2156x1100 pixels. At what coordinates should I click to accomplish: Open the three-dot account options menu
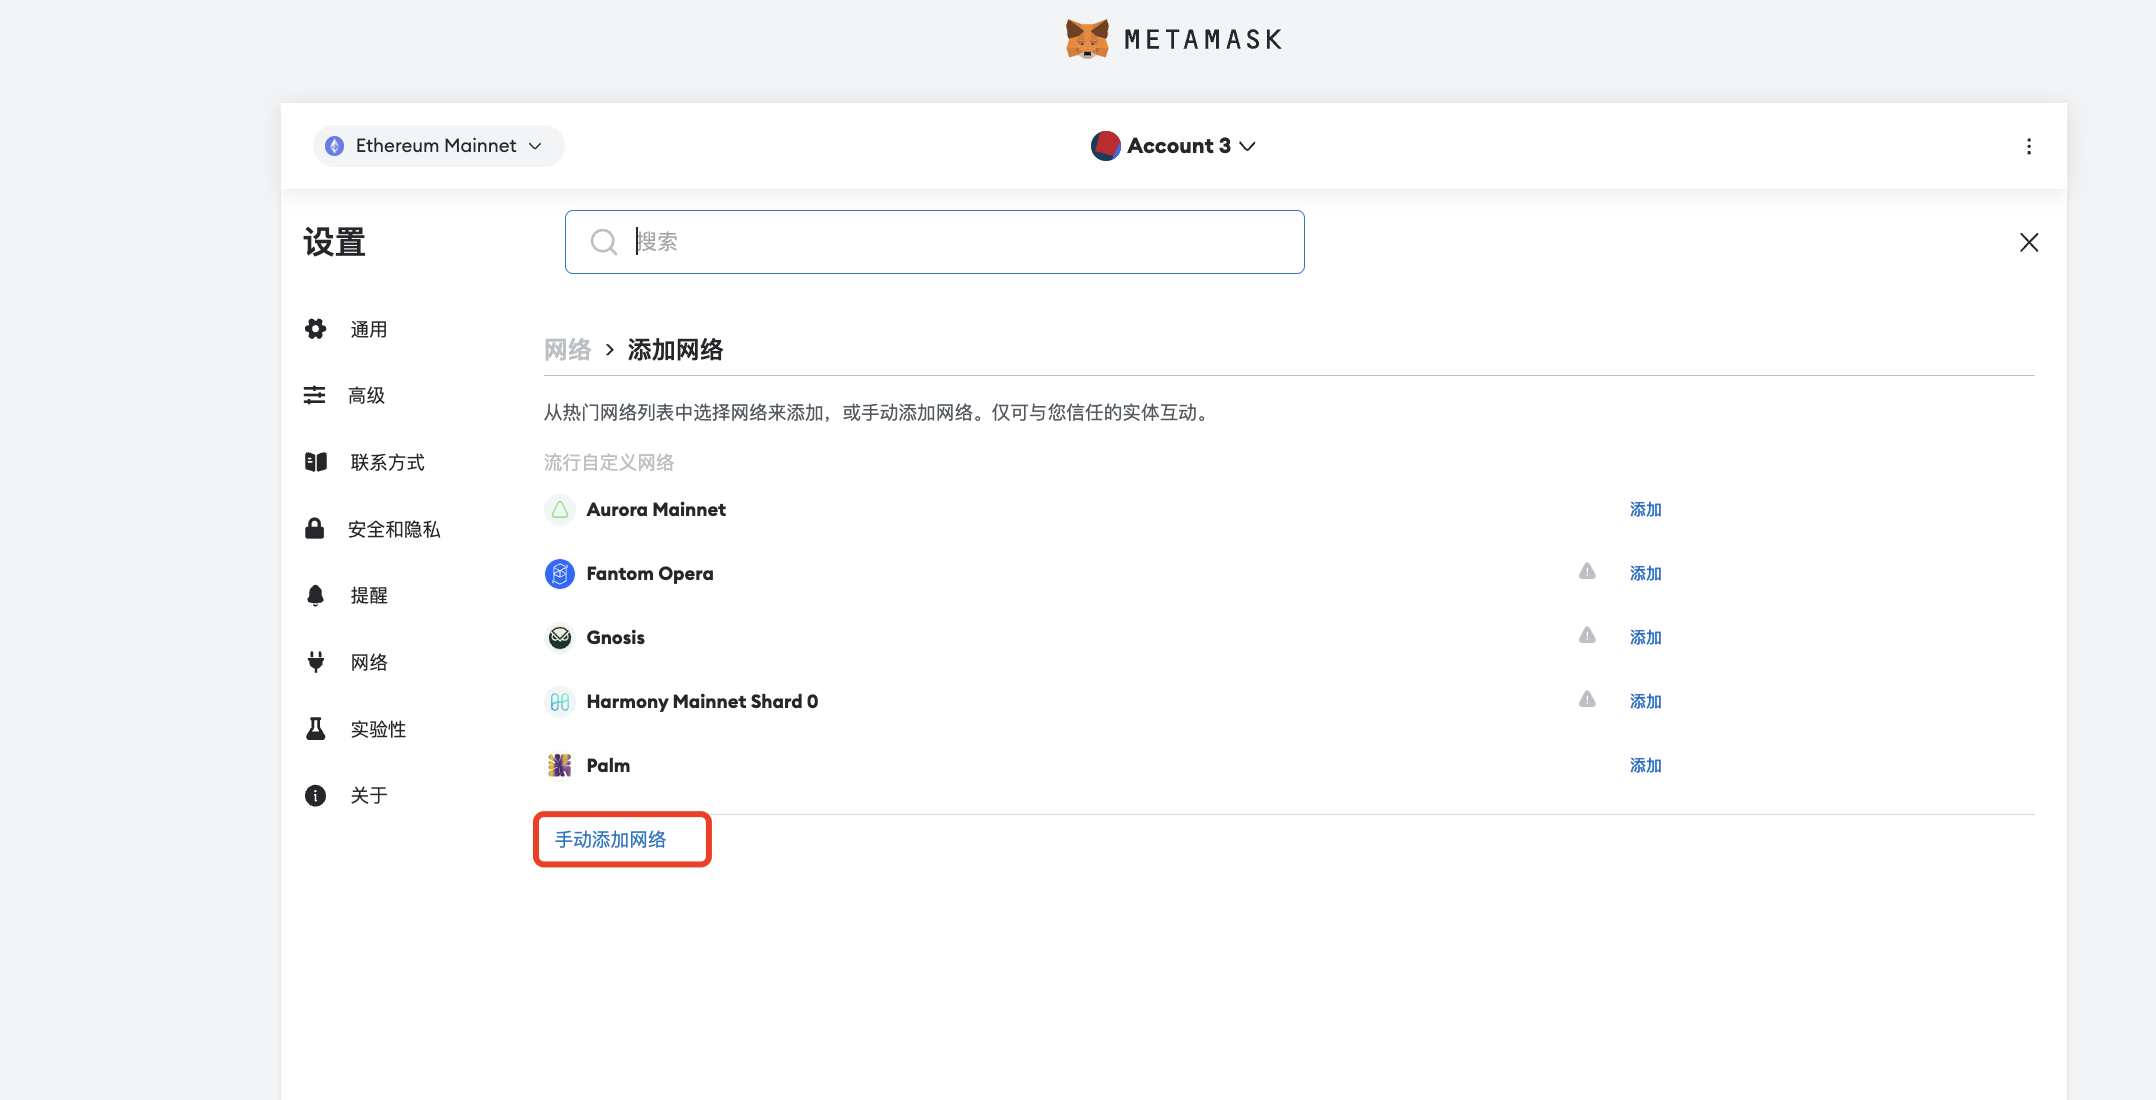2029,146
